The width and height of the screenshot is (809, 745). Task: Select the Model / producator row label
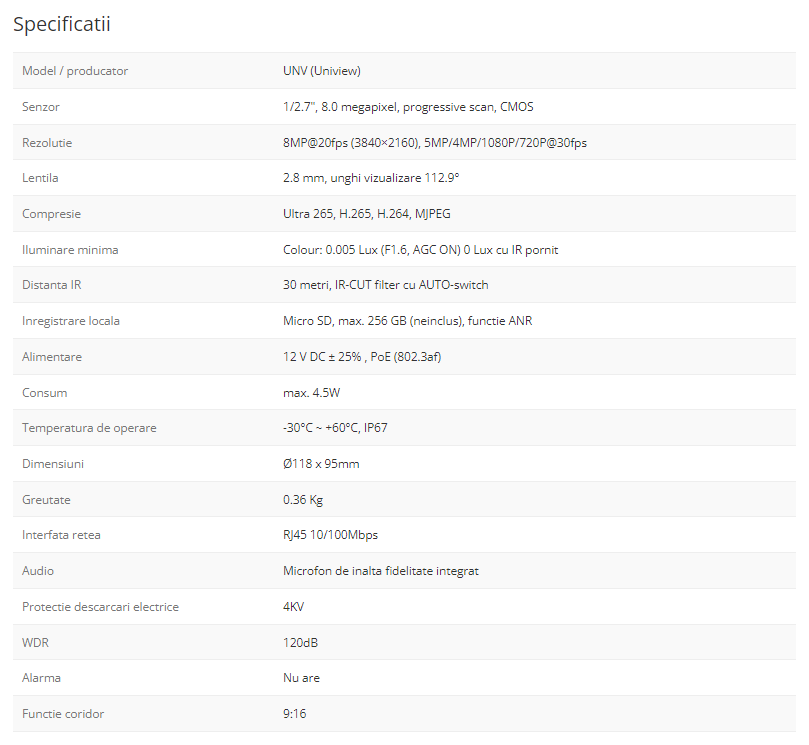75,71
